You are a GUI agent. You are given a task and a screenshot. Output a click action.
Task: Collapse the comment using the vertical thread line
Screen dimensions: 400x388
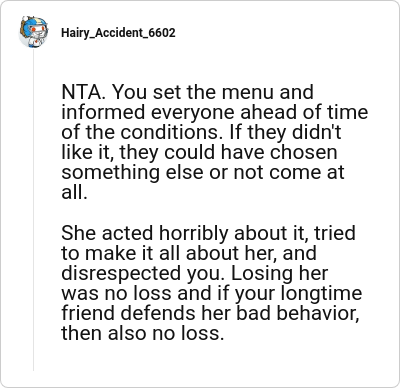coord(33,210)
